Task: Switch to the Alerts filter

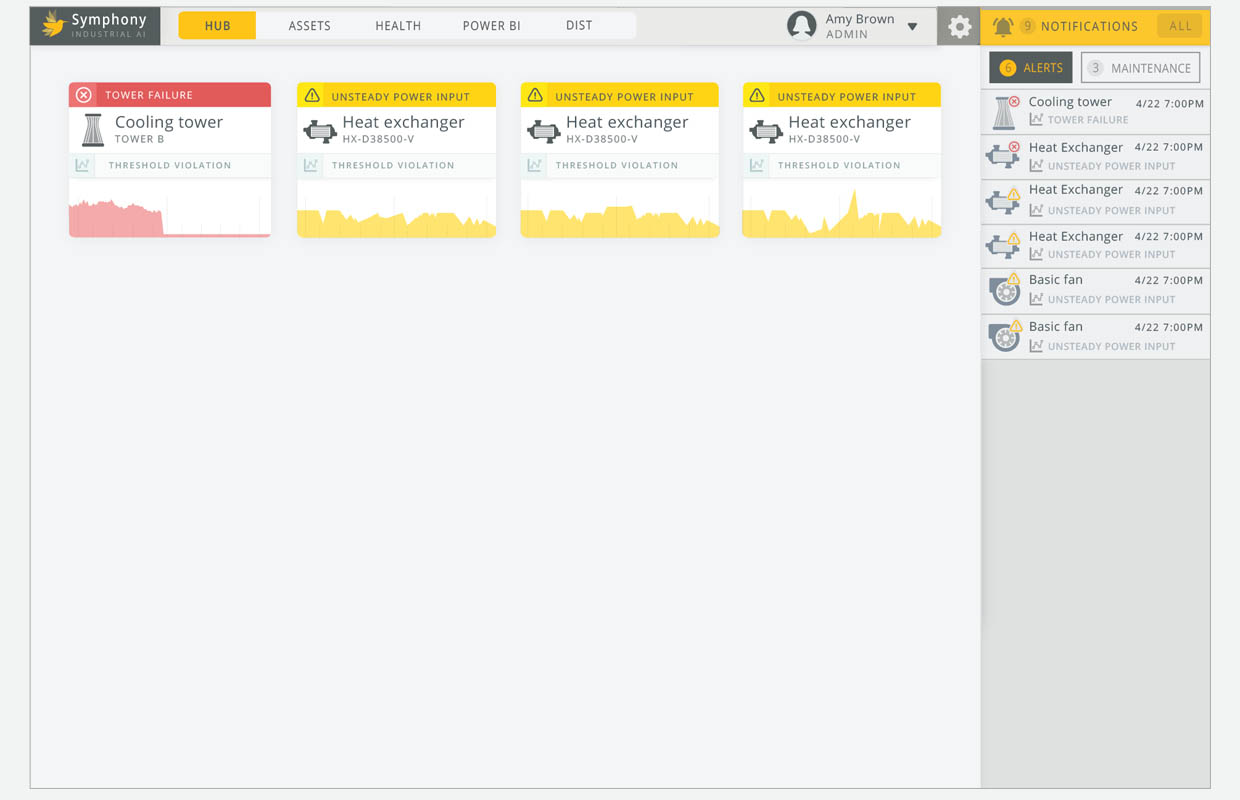Action: click(x=1030, y=68)
